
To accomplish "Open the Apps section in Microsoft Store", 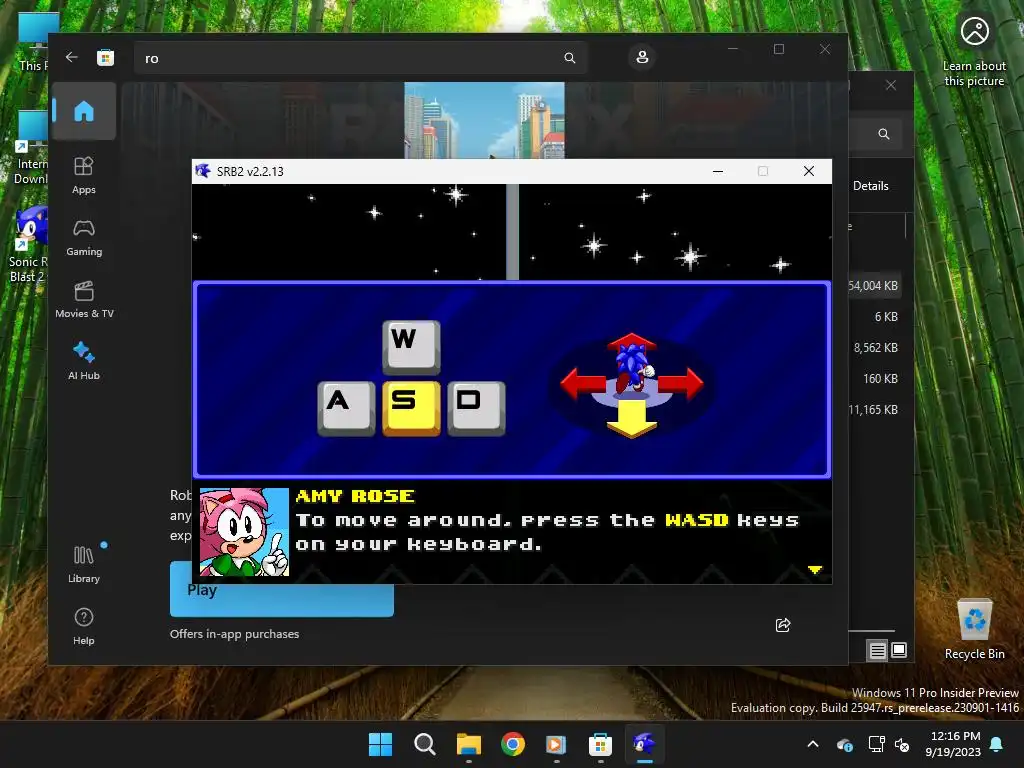I will (x=84, y=174).
